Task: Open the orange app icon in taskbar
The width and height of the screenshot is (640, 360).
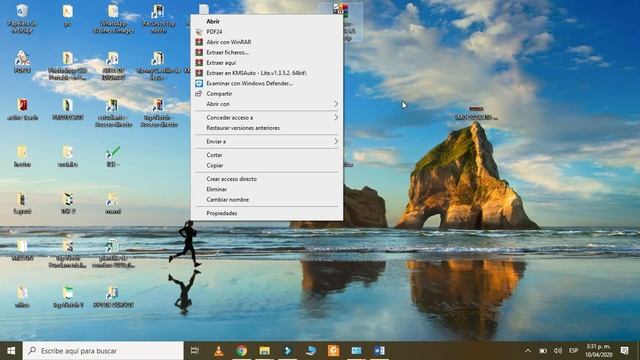Action: (x=333, y=351)
